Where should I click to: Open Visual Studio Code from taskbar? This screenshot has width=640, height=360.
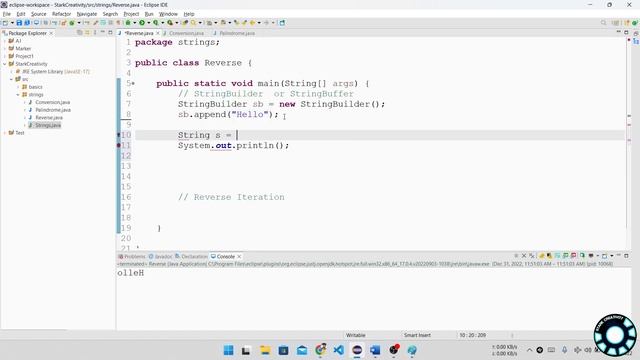(x=338, y=350)
